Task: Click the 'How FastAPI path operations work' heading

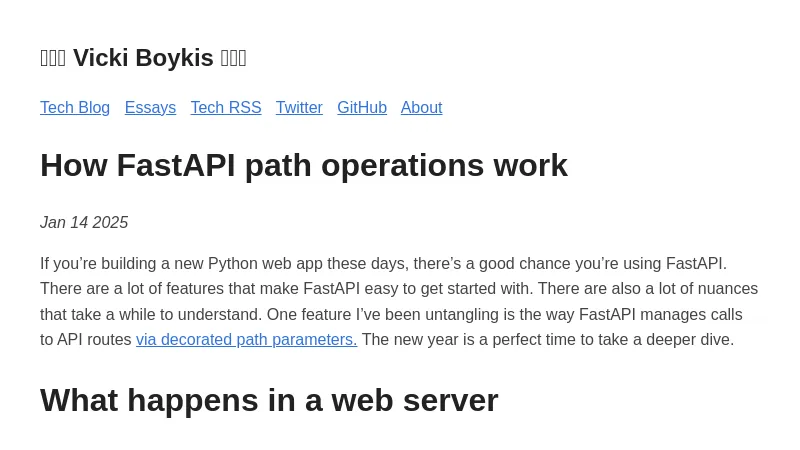Action: [x=303, y=165]
